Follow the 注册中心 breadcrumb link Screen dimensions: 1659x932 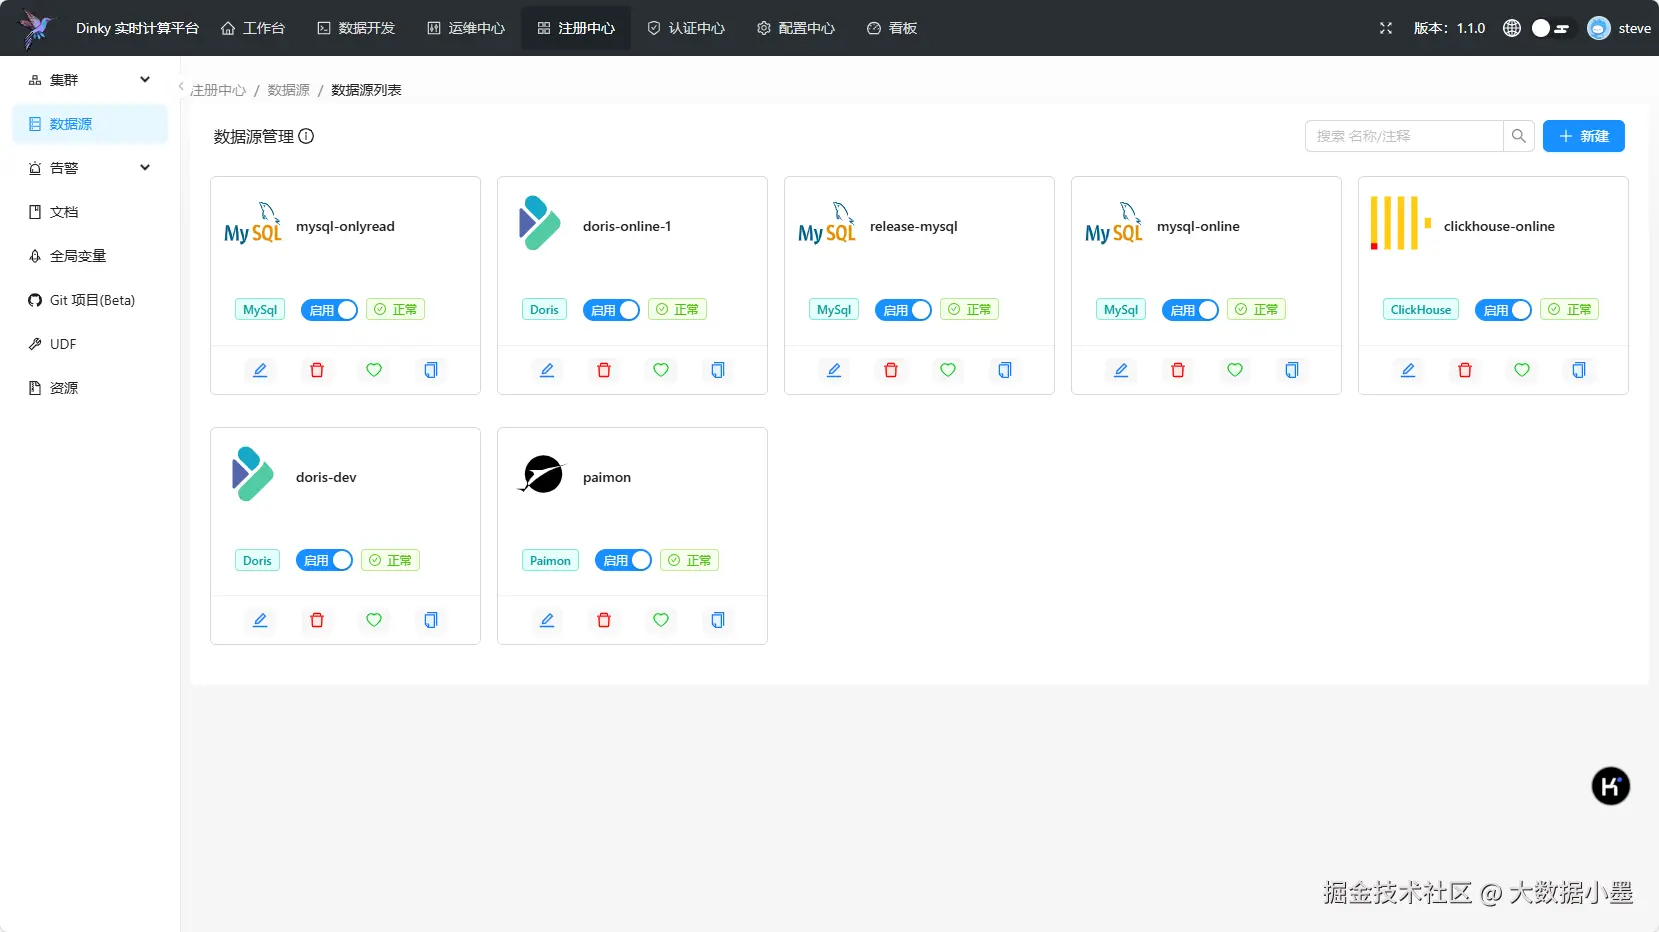tap(218, 90)
